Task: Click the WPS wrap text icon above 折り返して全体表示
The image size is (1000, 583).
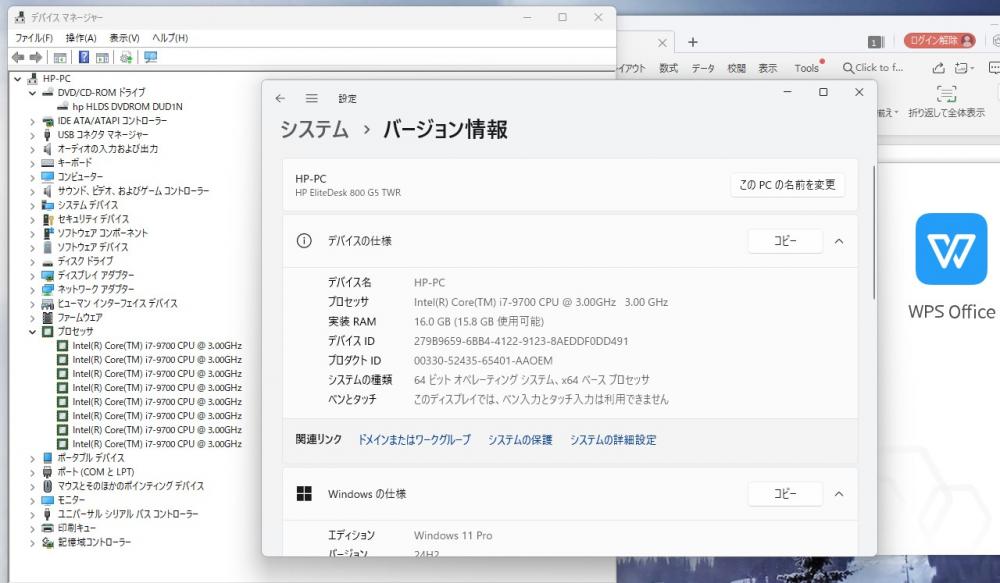Action: [x=946, y=94]
